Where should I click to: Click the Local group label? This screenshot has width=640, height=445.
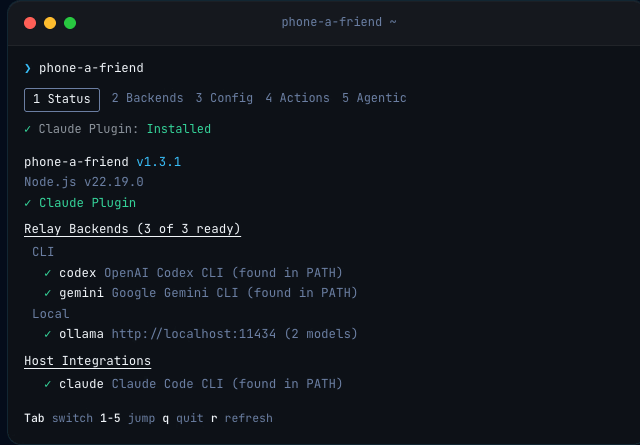pyautogui.click(x=51, y=314)
